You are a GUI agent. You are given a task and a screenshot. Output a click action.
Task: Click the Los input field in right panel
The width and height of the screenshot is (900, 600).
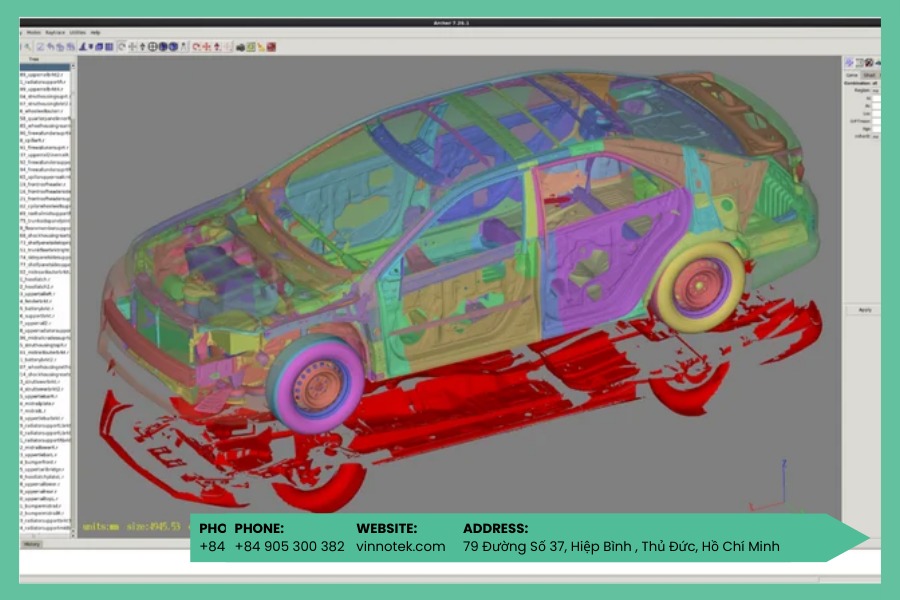876,114
